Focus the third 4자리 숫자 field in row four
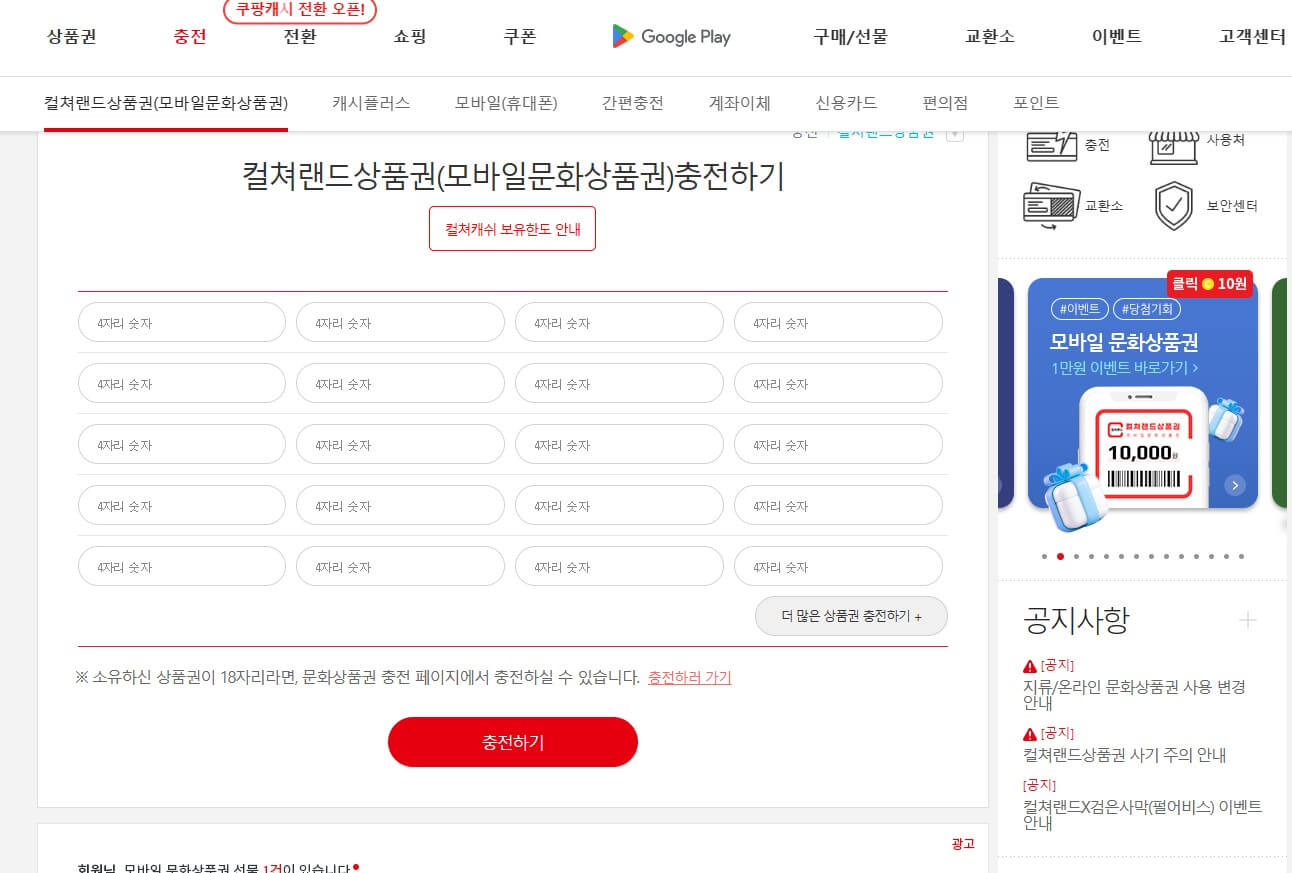1292x873 pixels. pyautogui.click(x=619, y=506)
